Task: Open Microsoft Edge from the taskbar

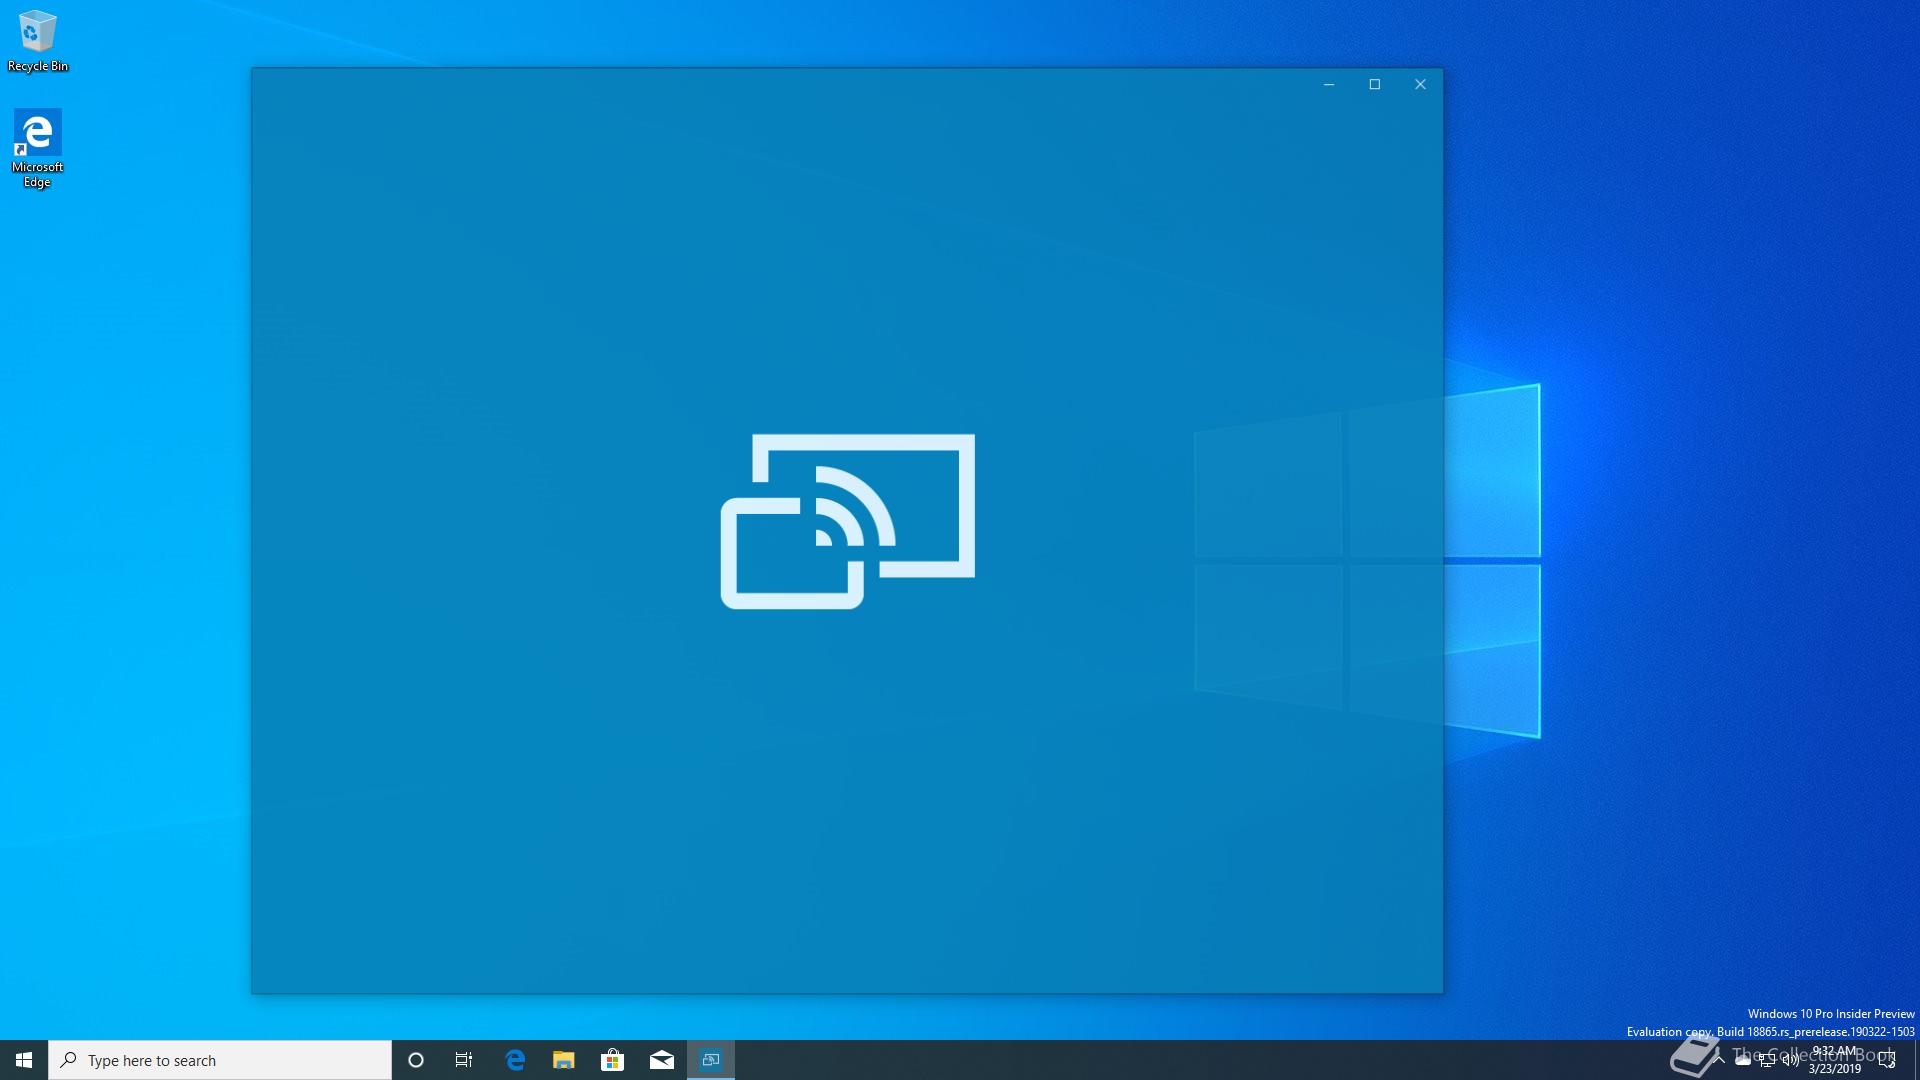Action: point(515,1060)
